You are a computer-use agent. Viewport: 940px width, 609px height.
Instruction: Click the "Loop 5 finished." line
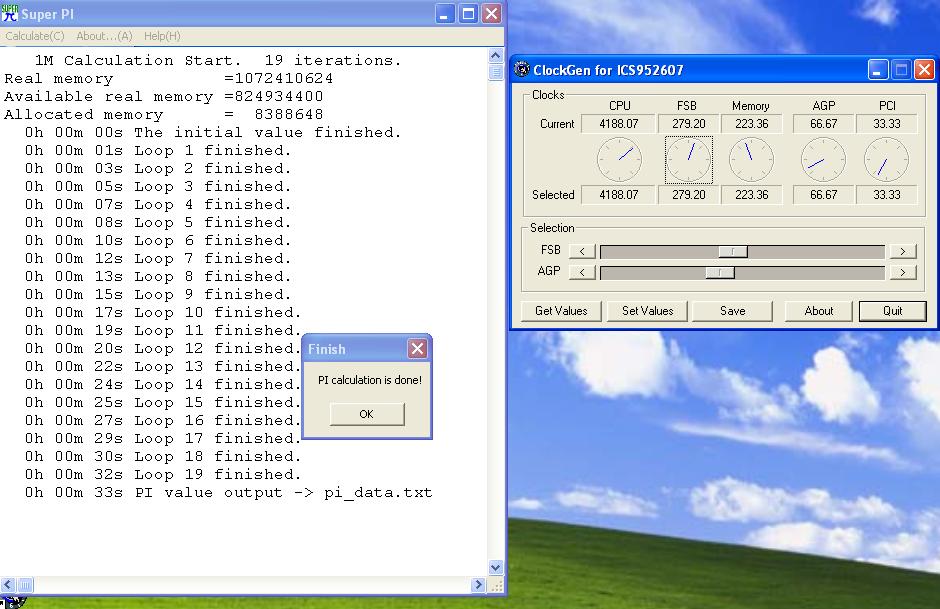pos(158,222)
